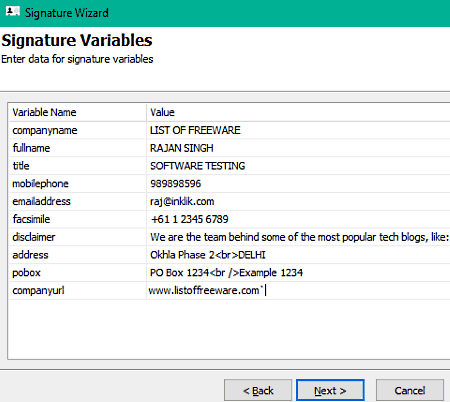Return with the Back button
This screenshot has height=402, width=450.
tap(258, 390)
